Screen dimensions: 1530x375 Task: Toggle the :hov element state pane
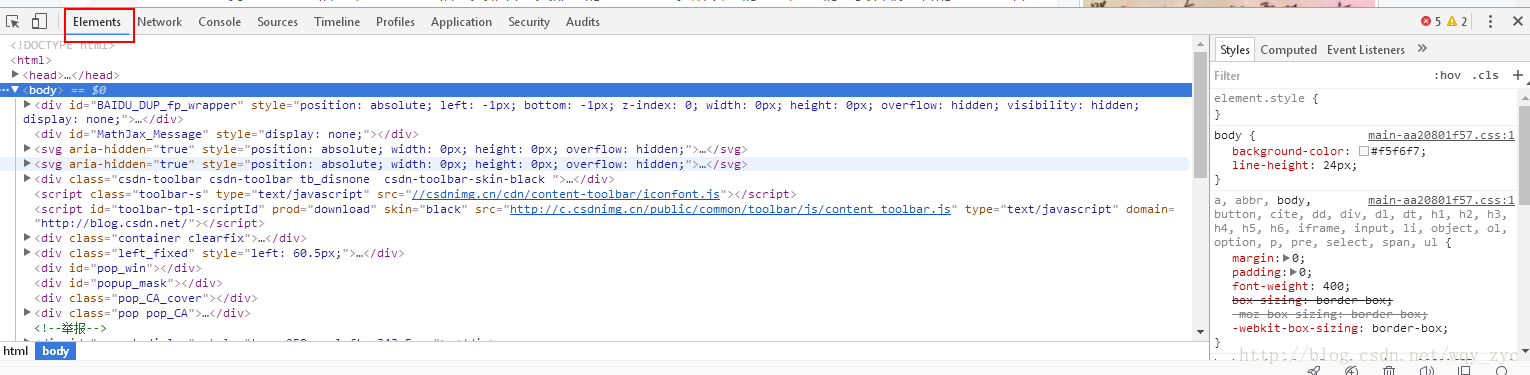pyautogui.click(x=1447, y=76)
